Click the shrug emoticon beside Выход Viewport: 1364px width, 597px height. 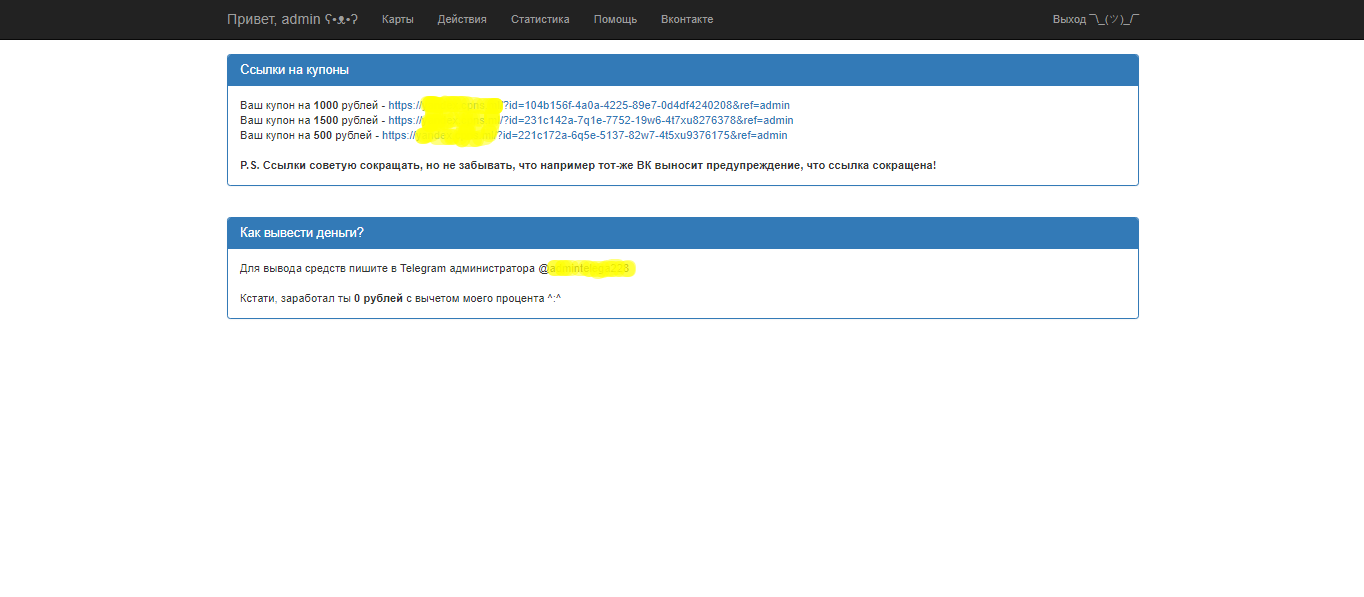point(1114,19)
